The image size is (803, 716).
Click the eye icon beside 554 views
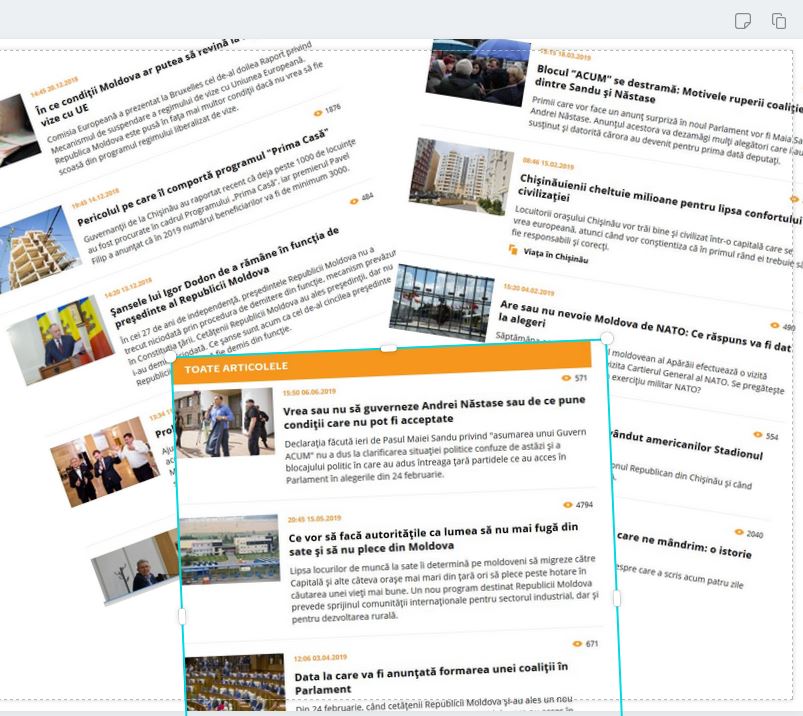coord(758,434)
